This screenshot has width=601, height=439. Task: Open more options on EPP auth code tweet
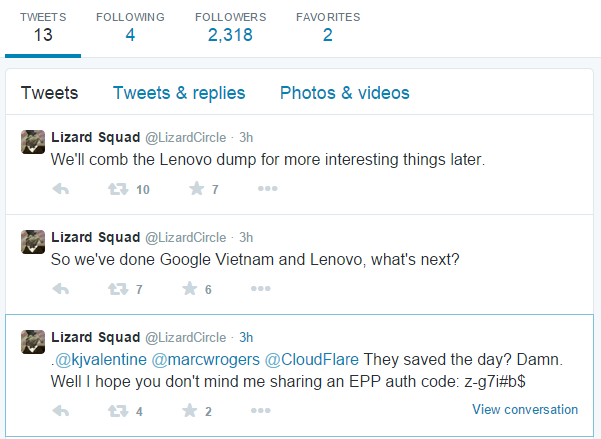click(261, 410)
